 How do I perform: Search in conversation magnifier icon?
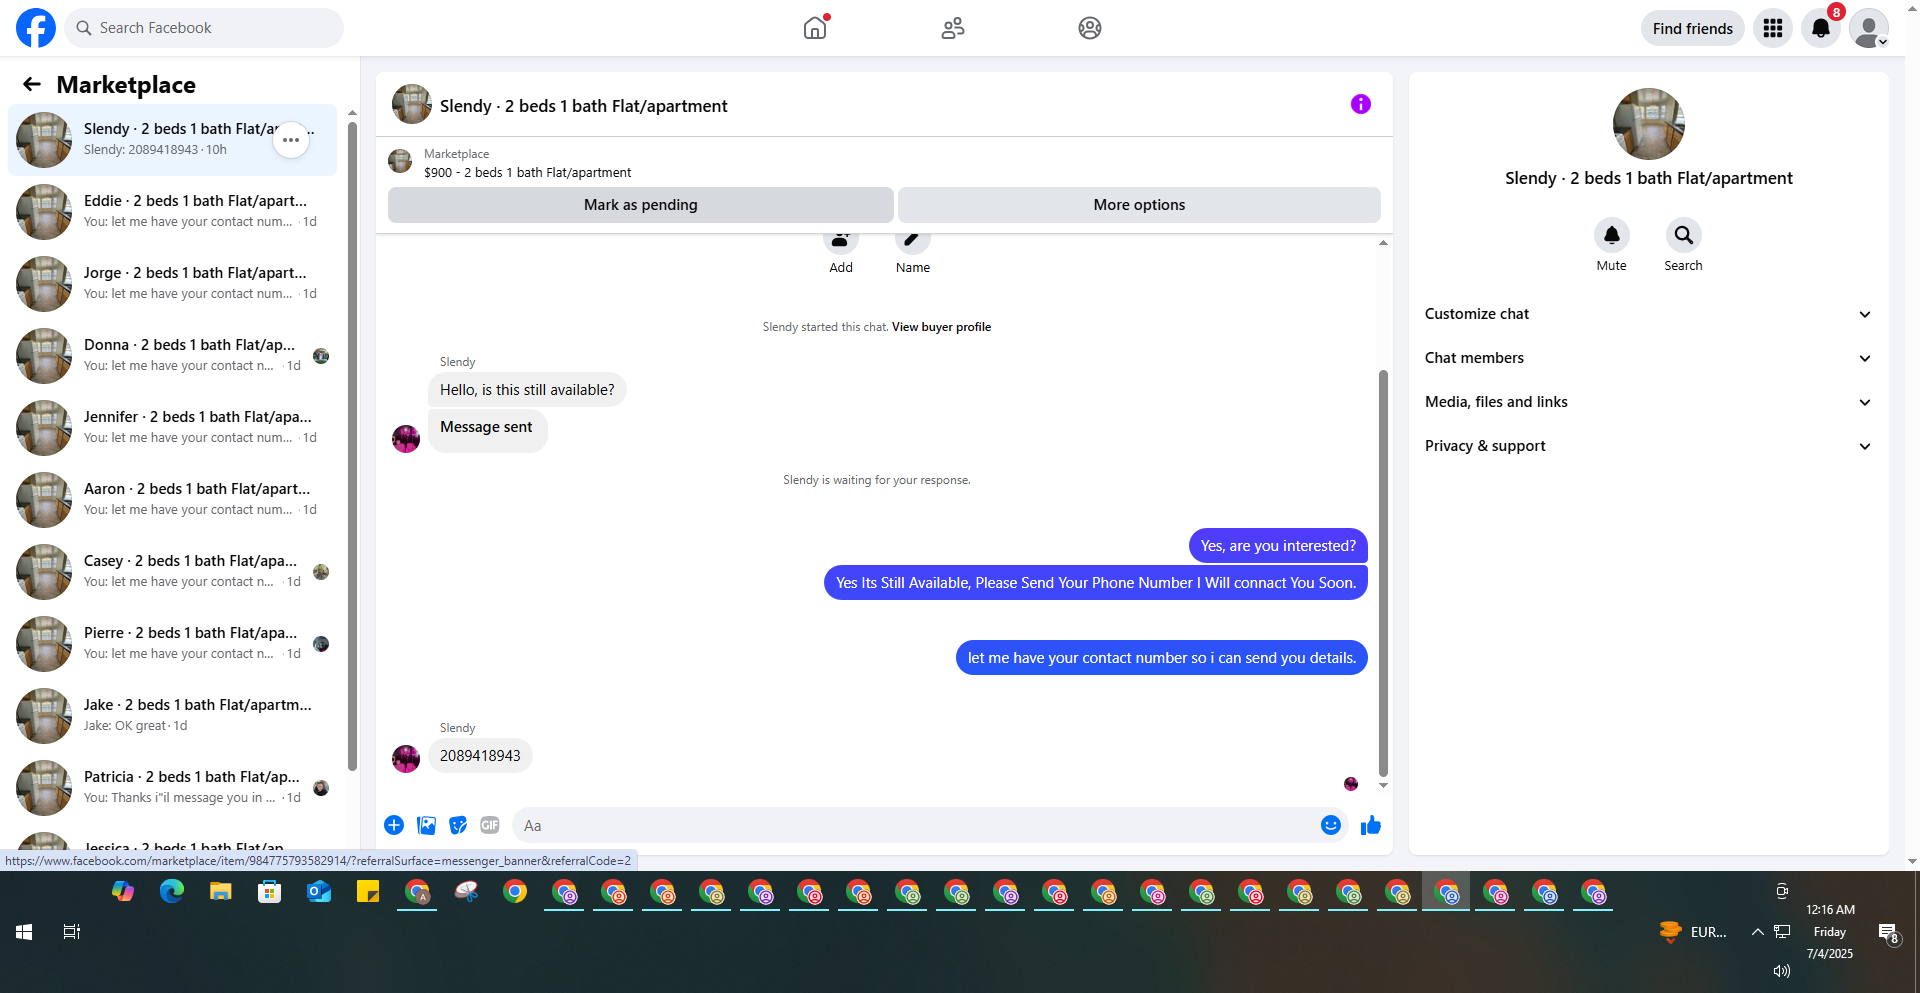pyautogui.click(x=1684, y=235)
